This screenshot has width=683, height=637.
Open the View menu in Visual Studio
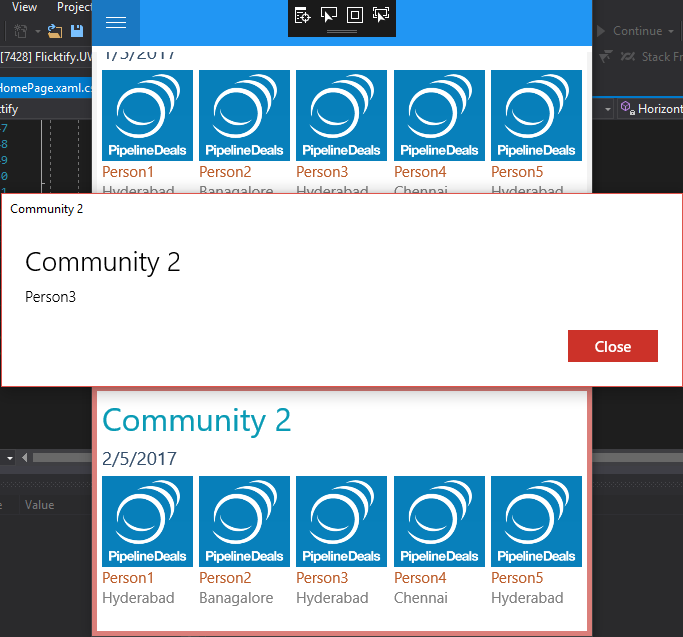click(24, 7)
